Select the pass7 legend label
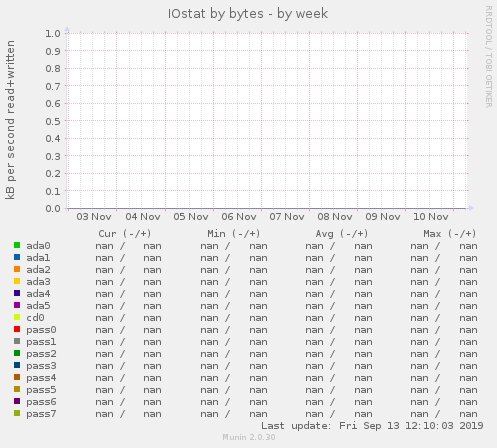This screenshot has height=448, width=497. (41, 414)
